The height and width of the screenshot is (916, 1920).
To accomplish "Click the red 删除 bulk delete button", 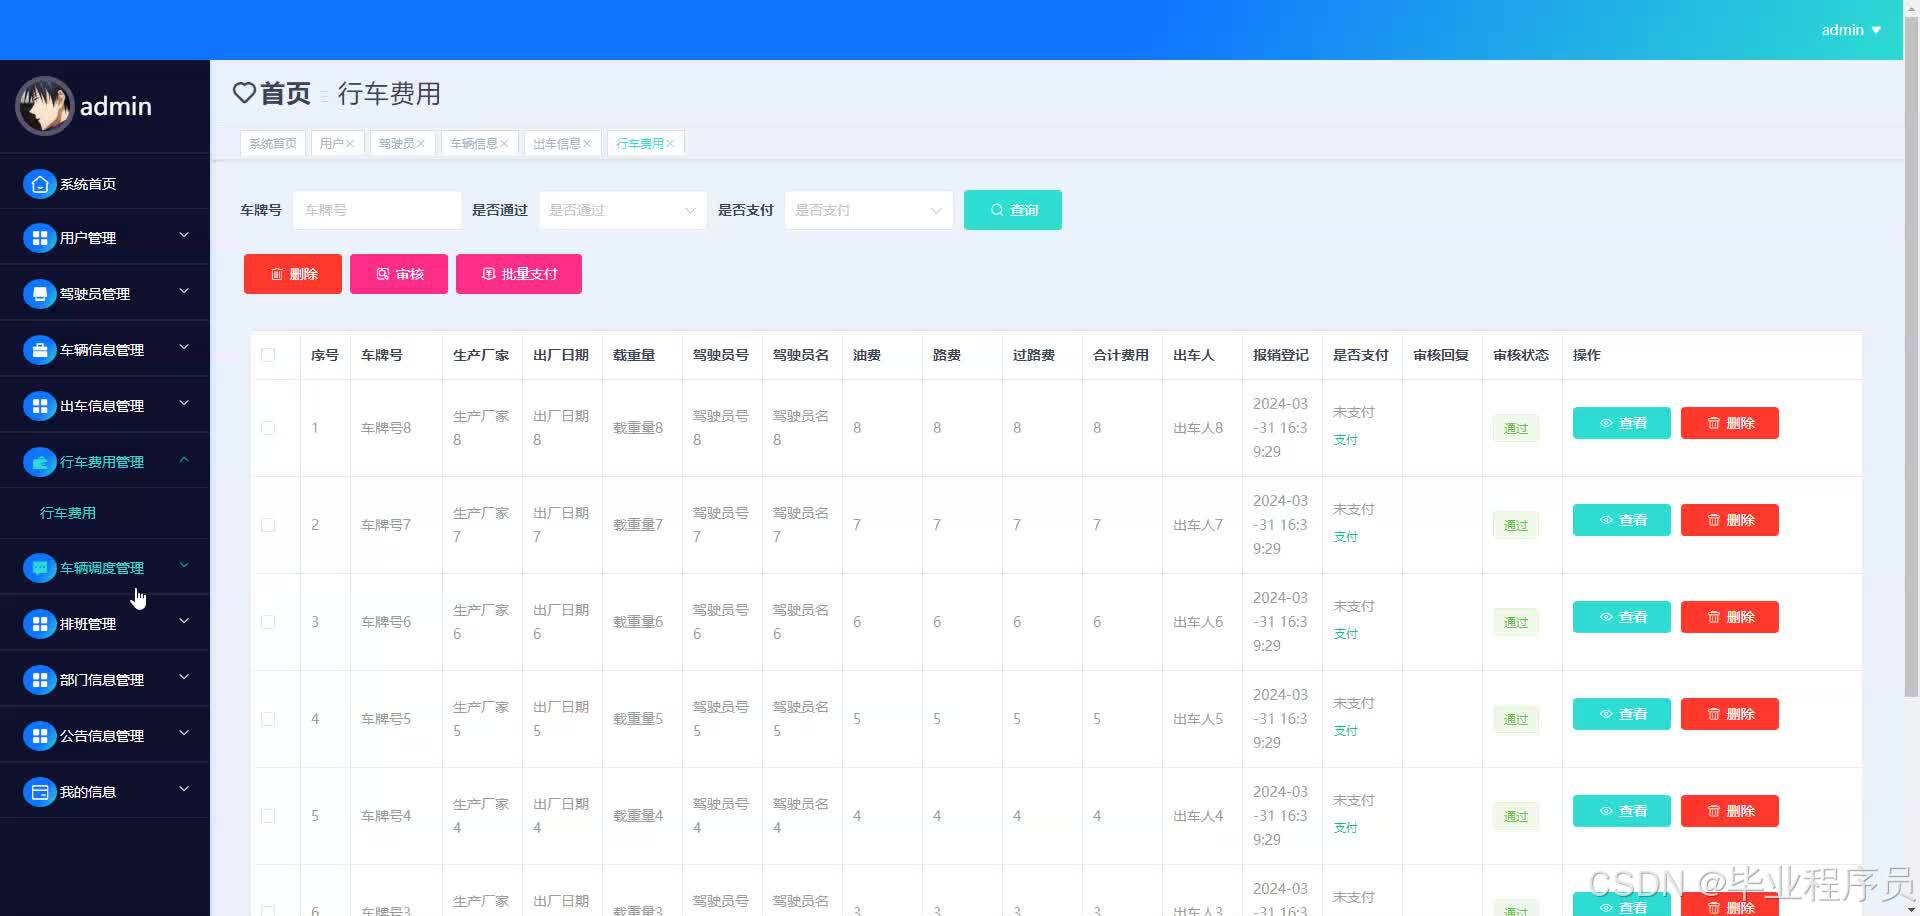I will click(293, 274).
